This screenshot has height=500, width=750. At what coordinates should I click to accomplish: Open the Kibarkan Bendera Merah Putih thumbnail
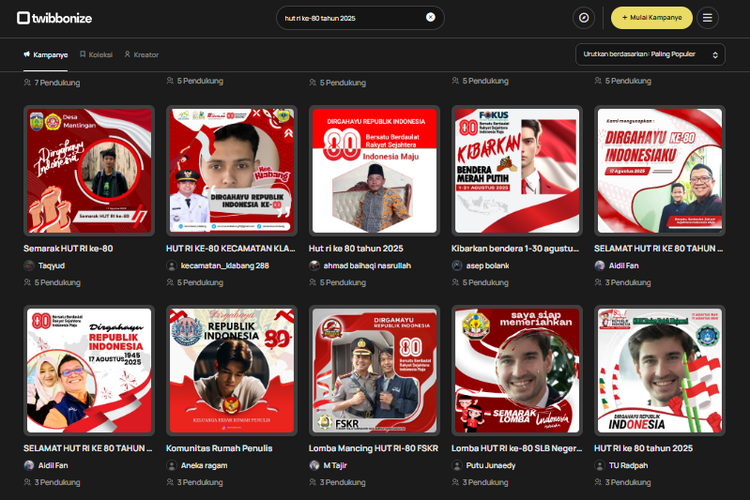click(517, 171)
